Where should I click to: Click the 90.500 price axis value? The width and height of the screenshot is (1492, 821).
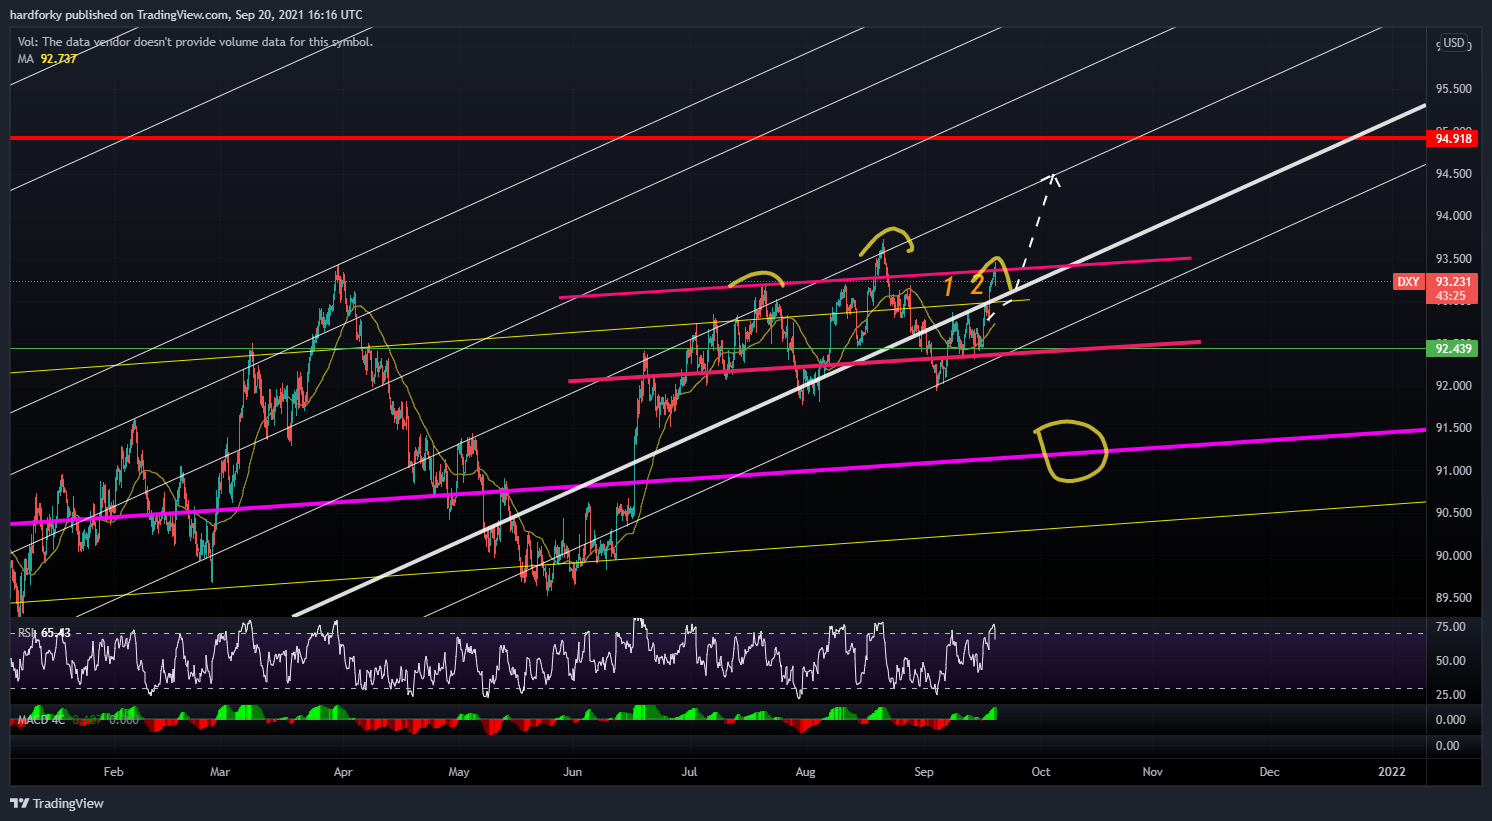pos(1453,513)
